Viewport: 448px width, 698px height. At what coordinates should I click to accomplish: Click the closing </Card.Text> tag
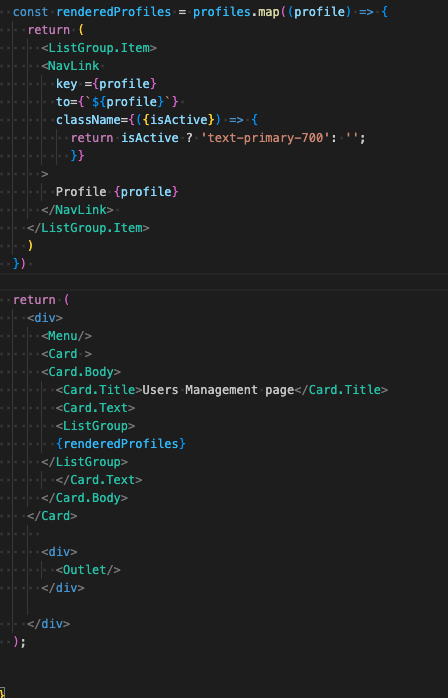(x=99, y=480)
